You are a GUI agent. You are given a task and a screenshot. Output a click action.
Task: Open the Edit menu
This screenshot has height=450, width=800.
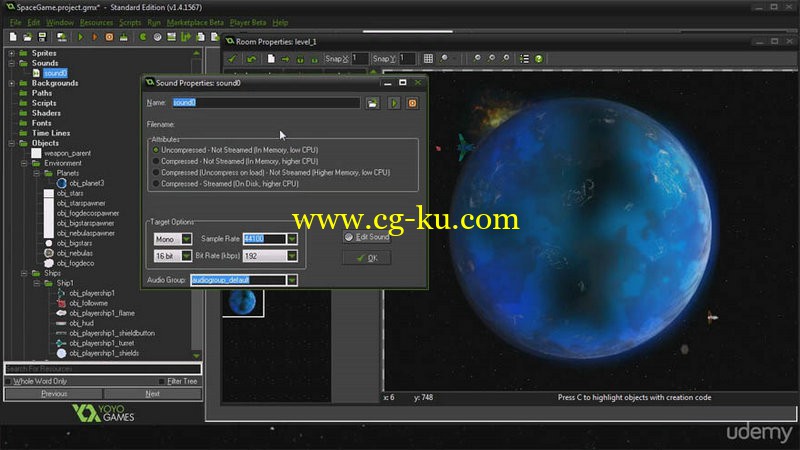[33, 22]
